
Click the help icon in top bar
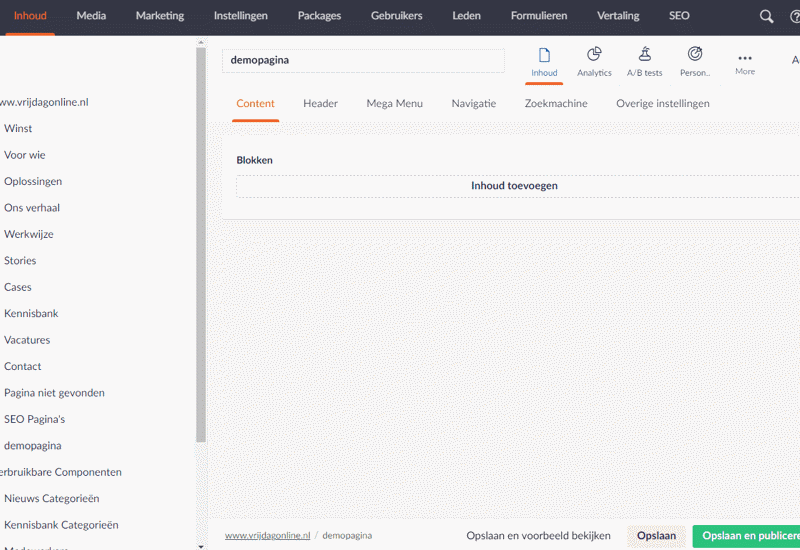(794, 17)
